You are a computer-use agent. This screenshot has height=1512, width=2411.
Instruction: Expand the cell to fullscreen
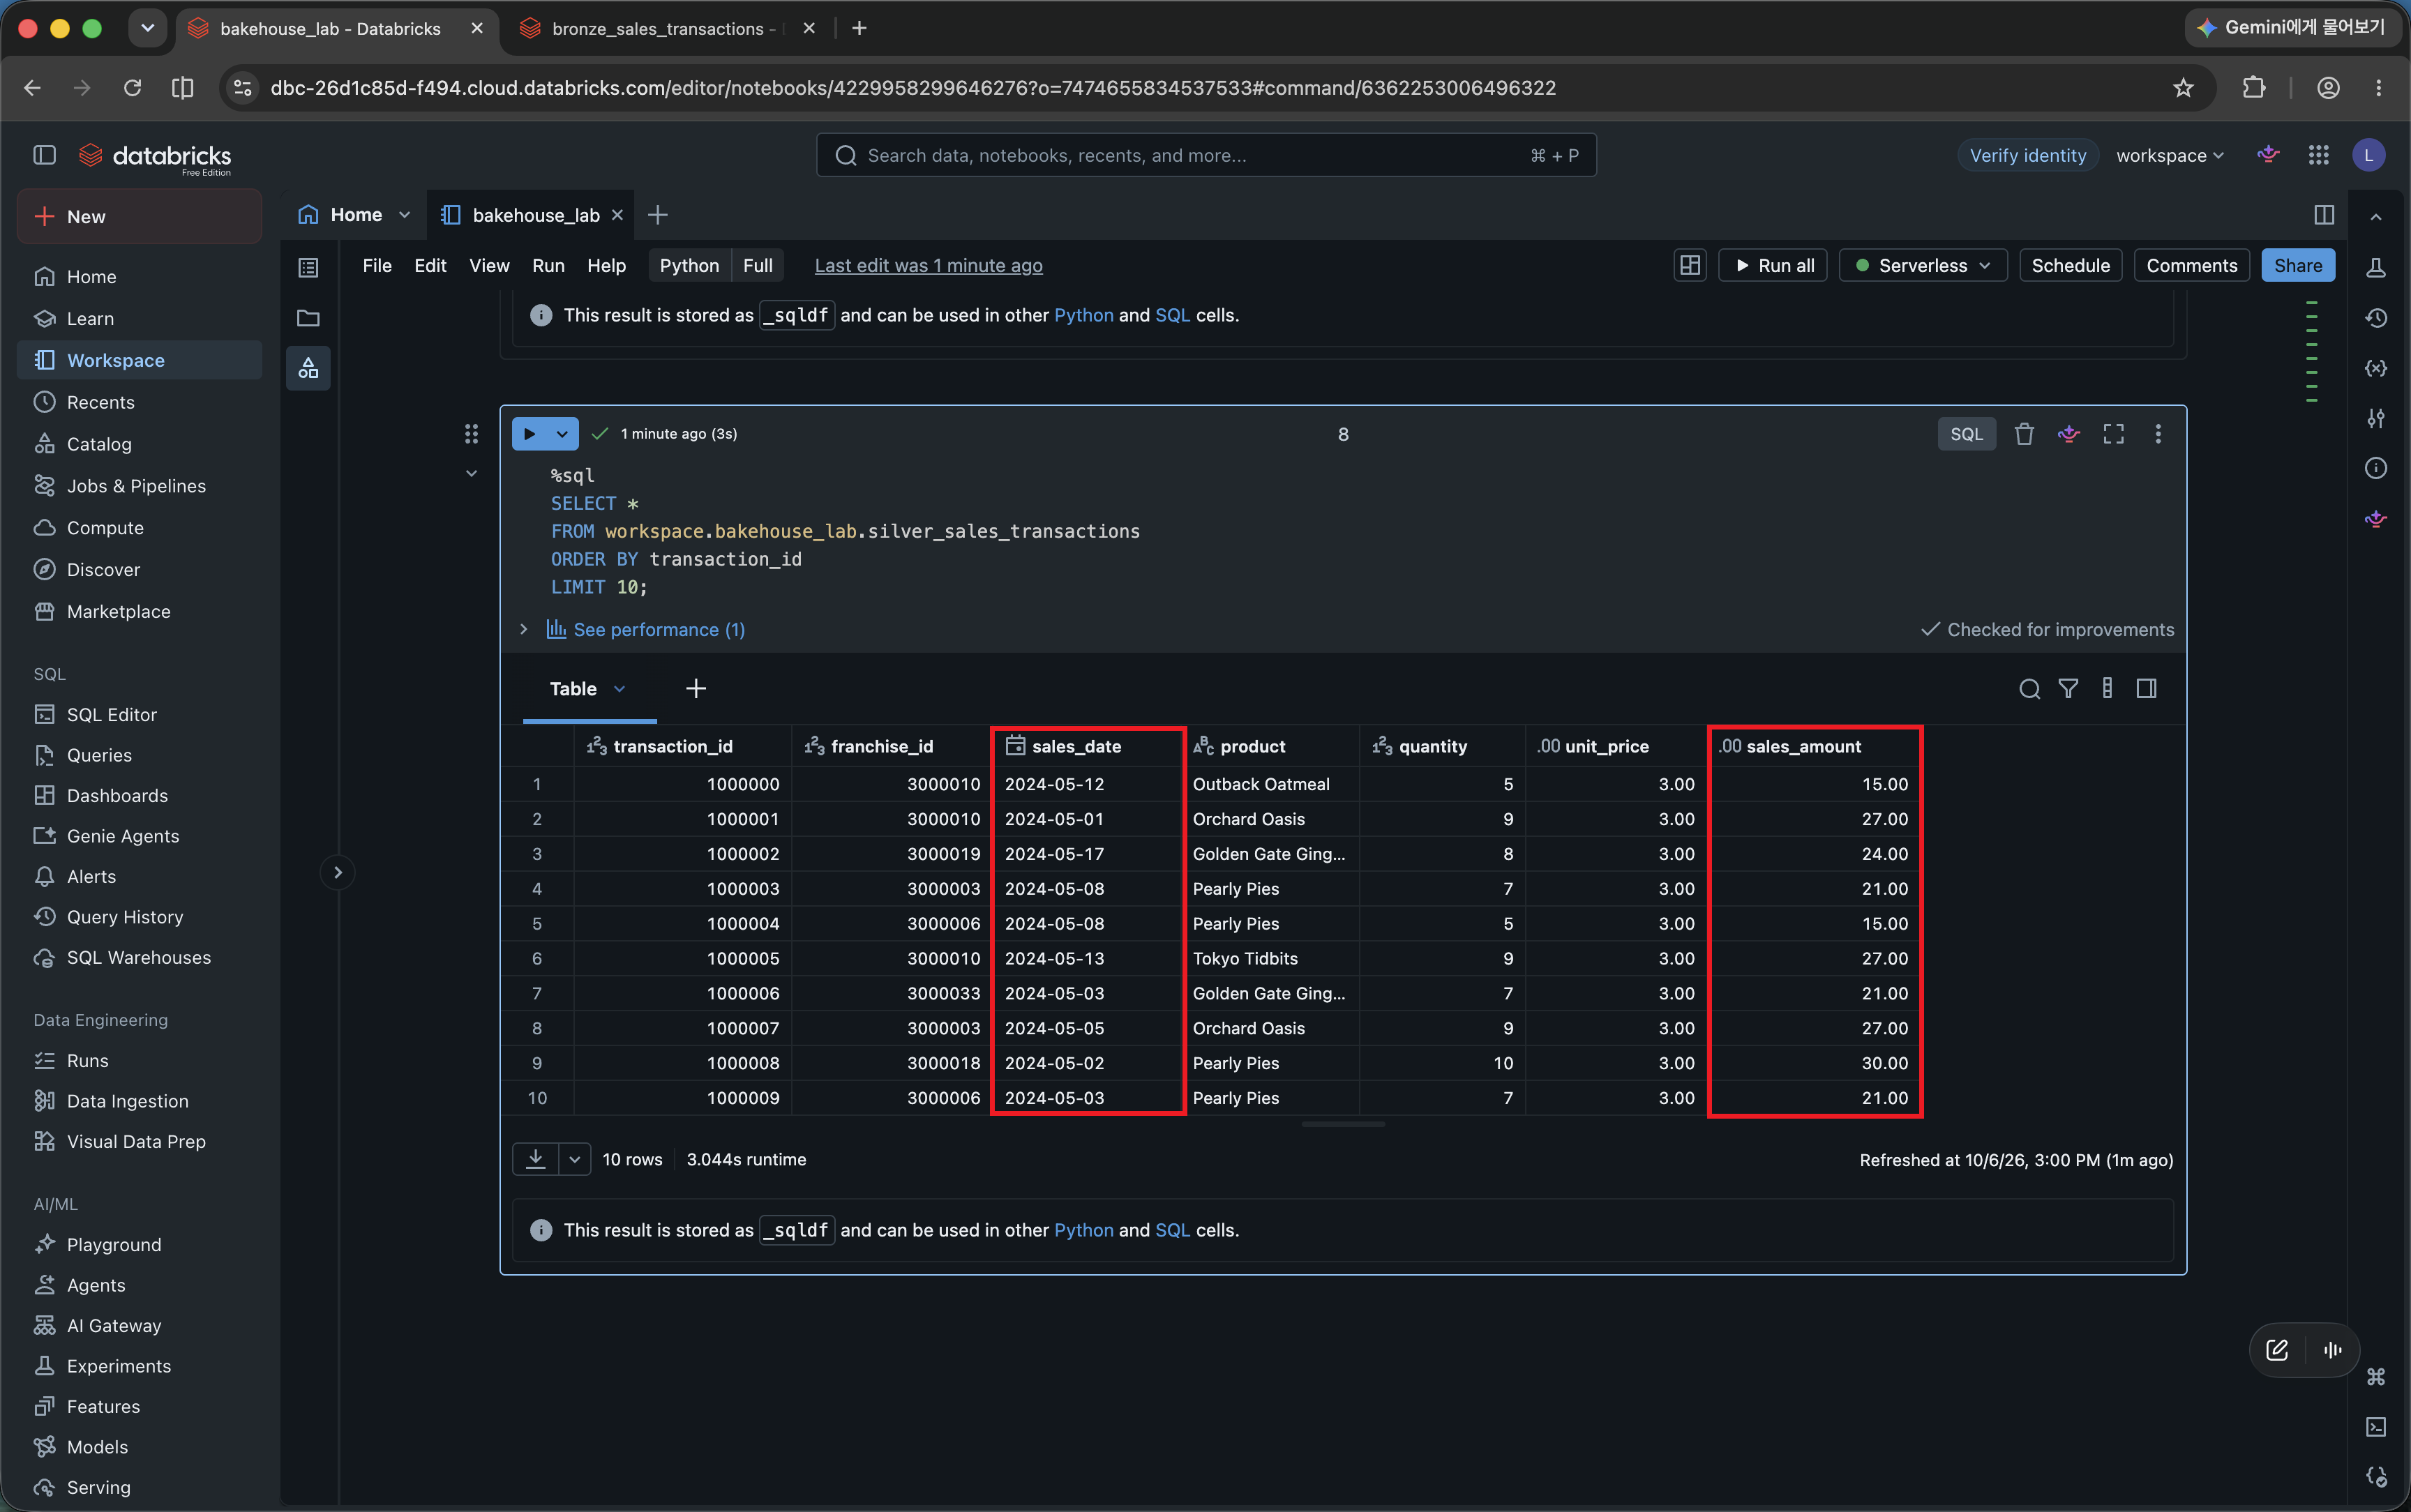2113,434
